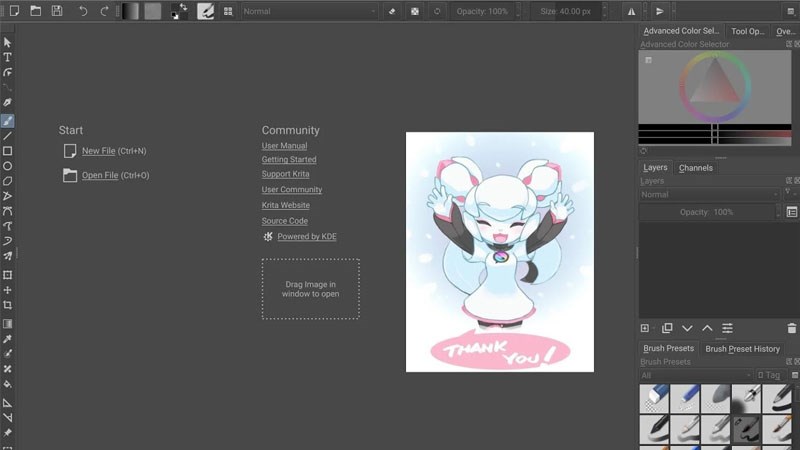800x450 pixels.
Task: Click the add new layer icon
Action: click(x=645, y=328)
